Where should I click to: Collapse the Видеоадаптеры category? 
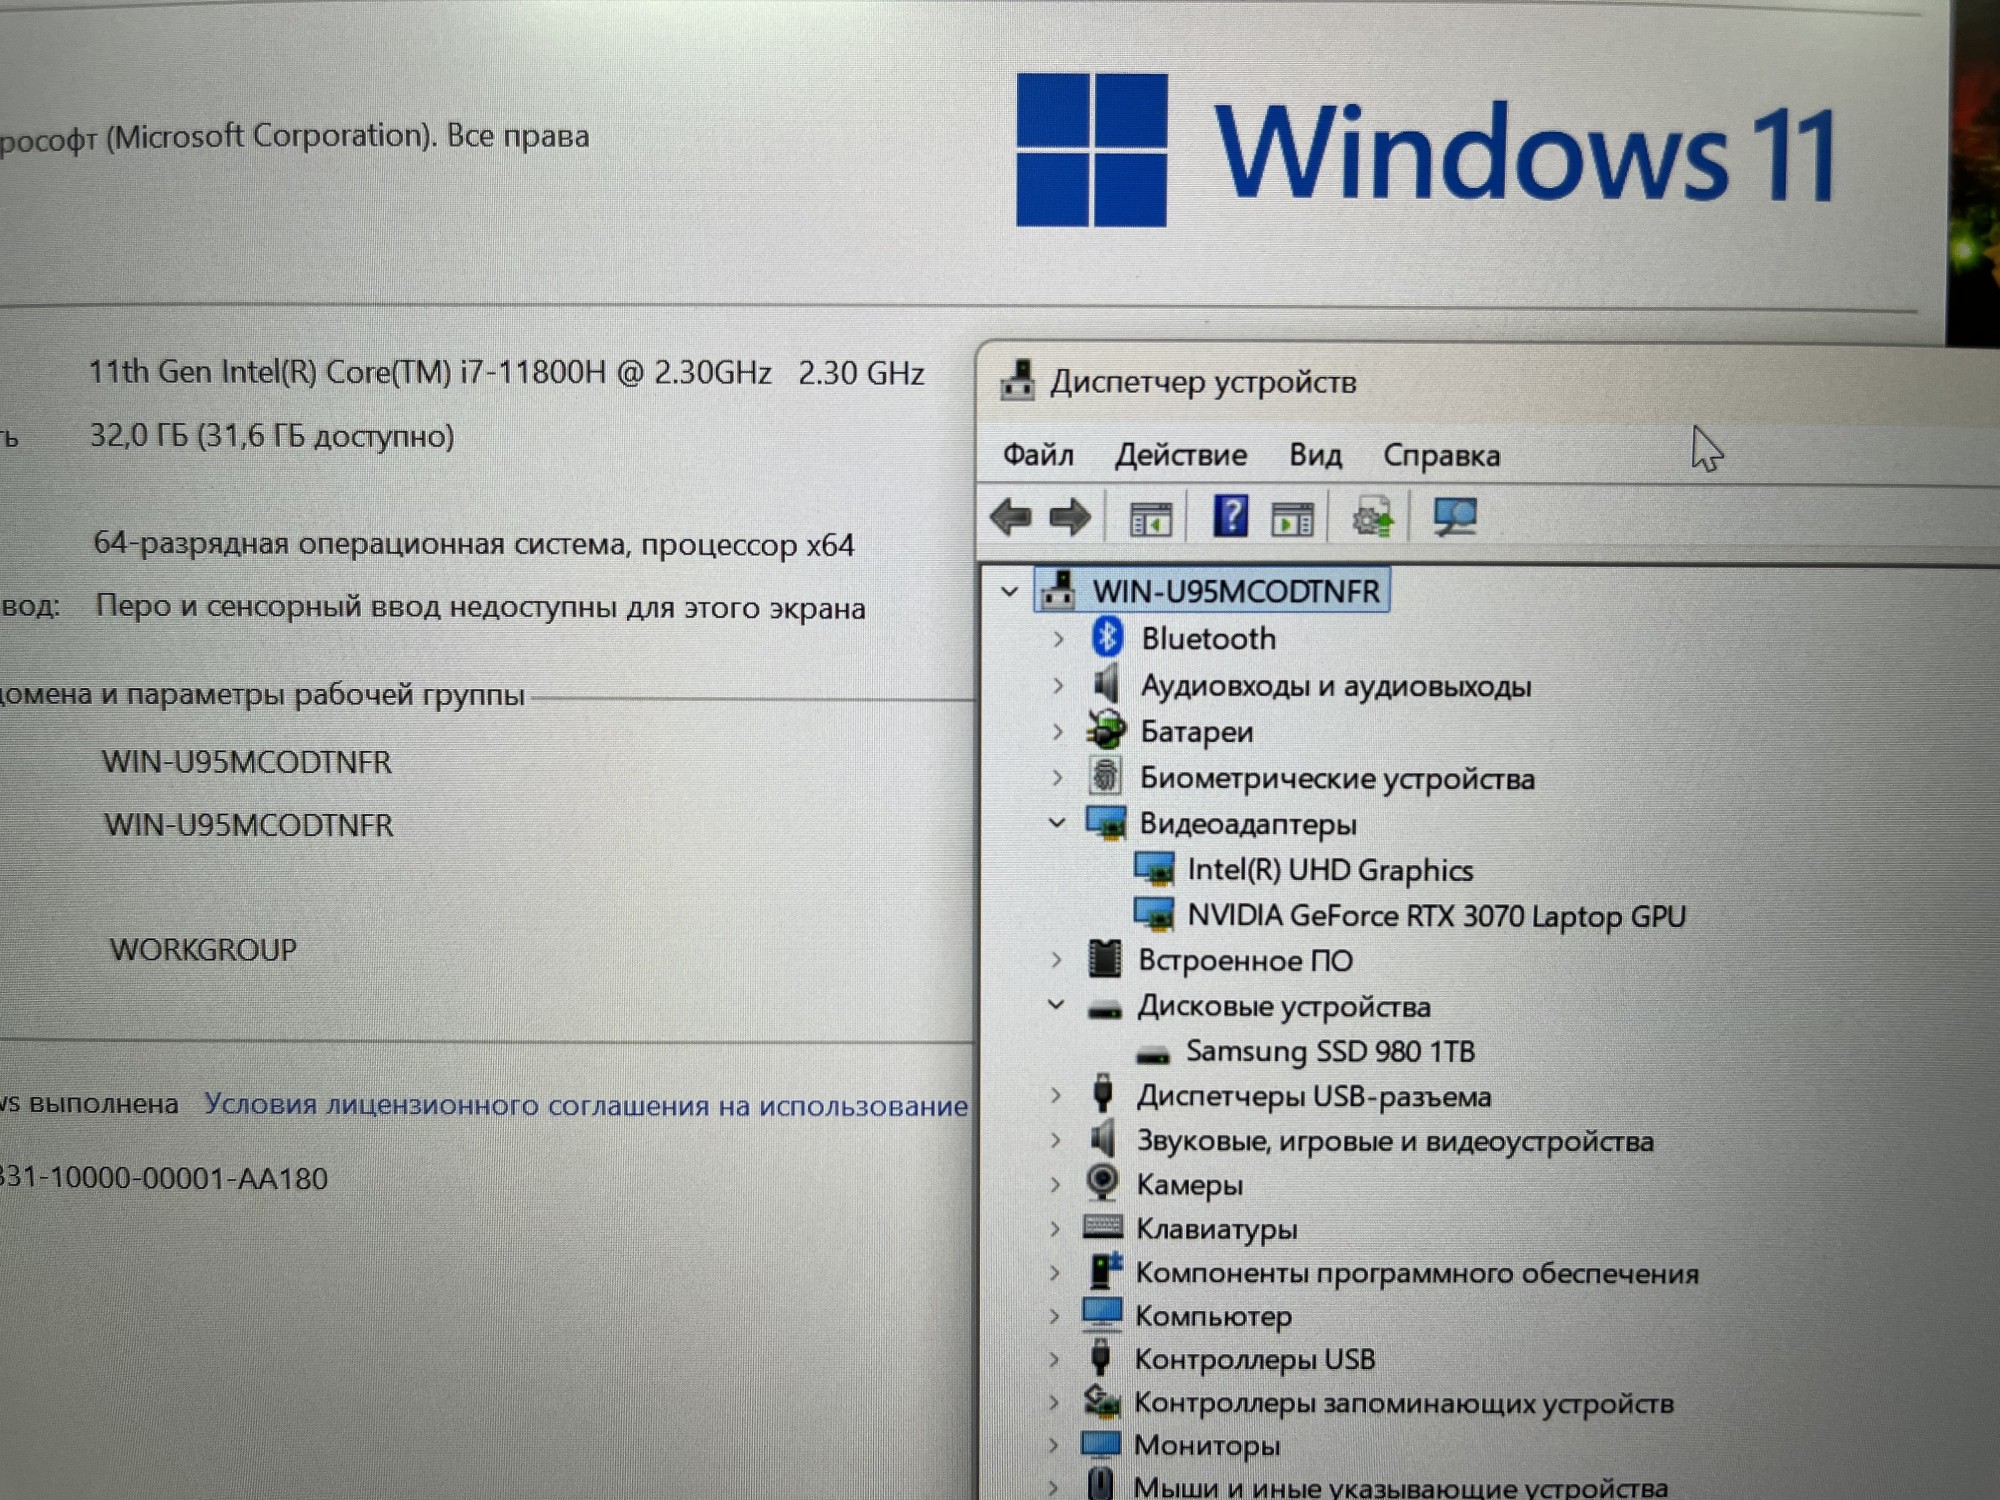[1057, 823]
